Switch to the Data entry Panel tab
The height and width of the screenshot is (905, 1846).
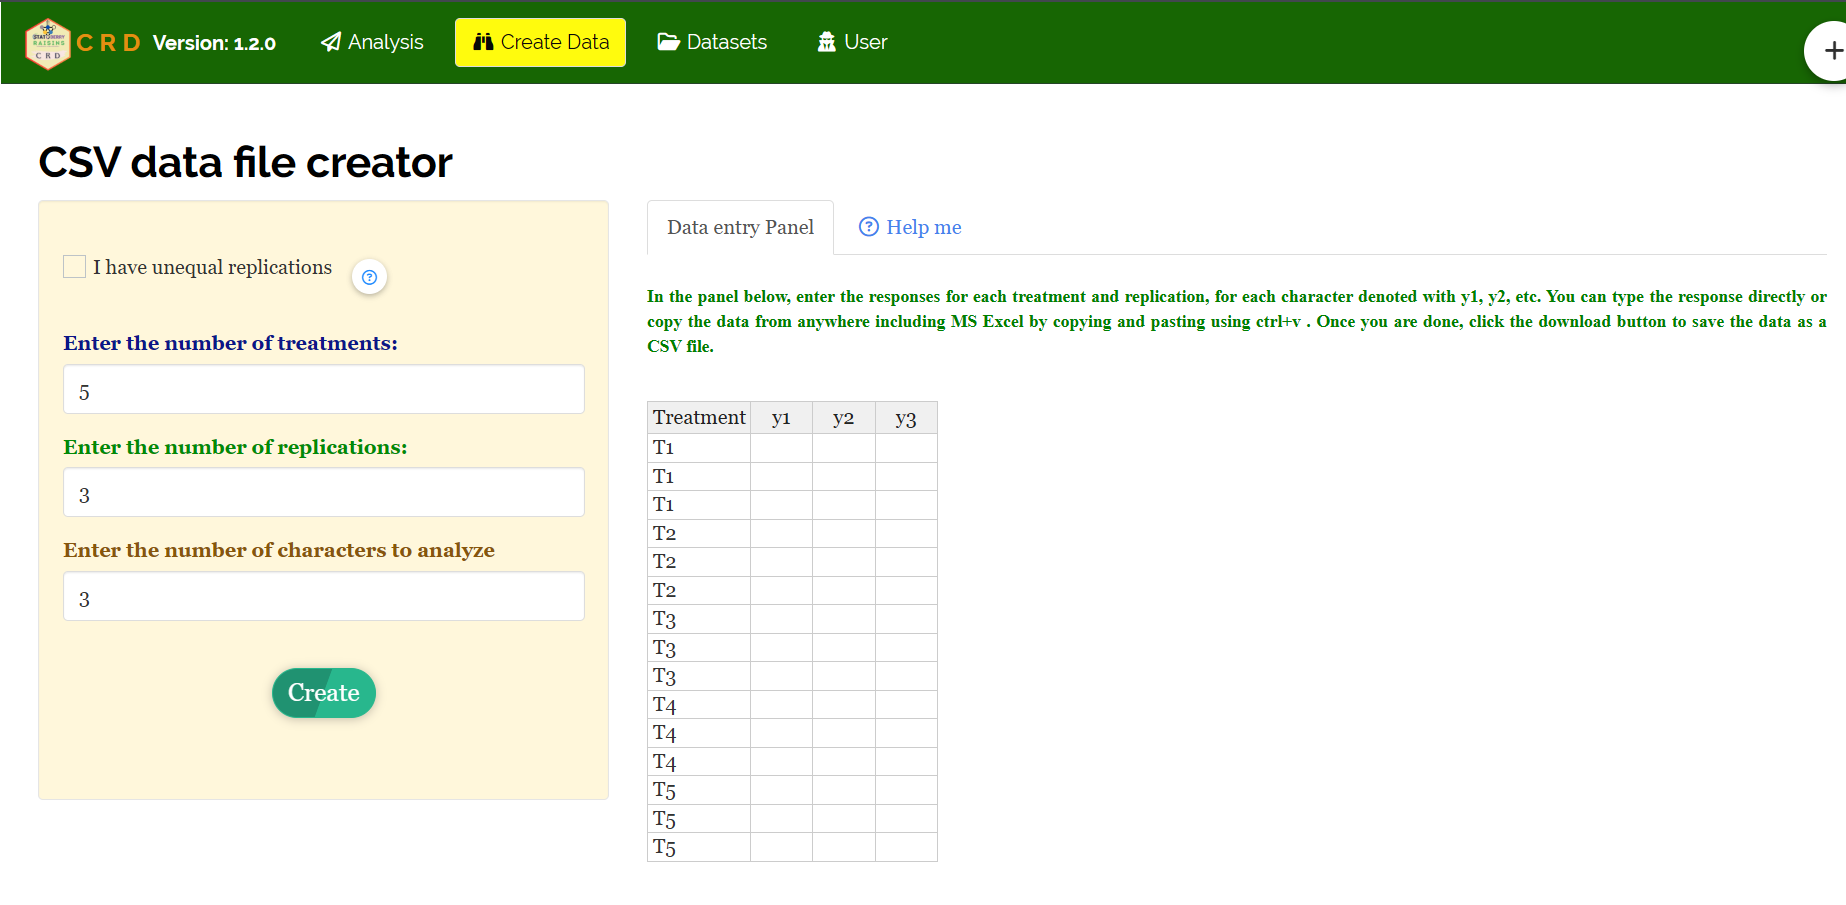(x=740, y=228)
